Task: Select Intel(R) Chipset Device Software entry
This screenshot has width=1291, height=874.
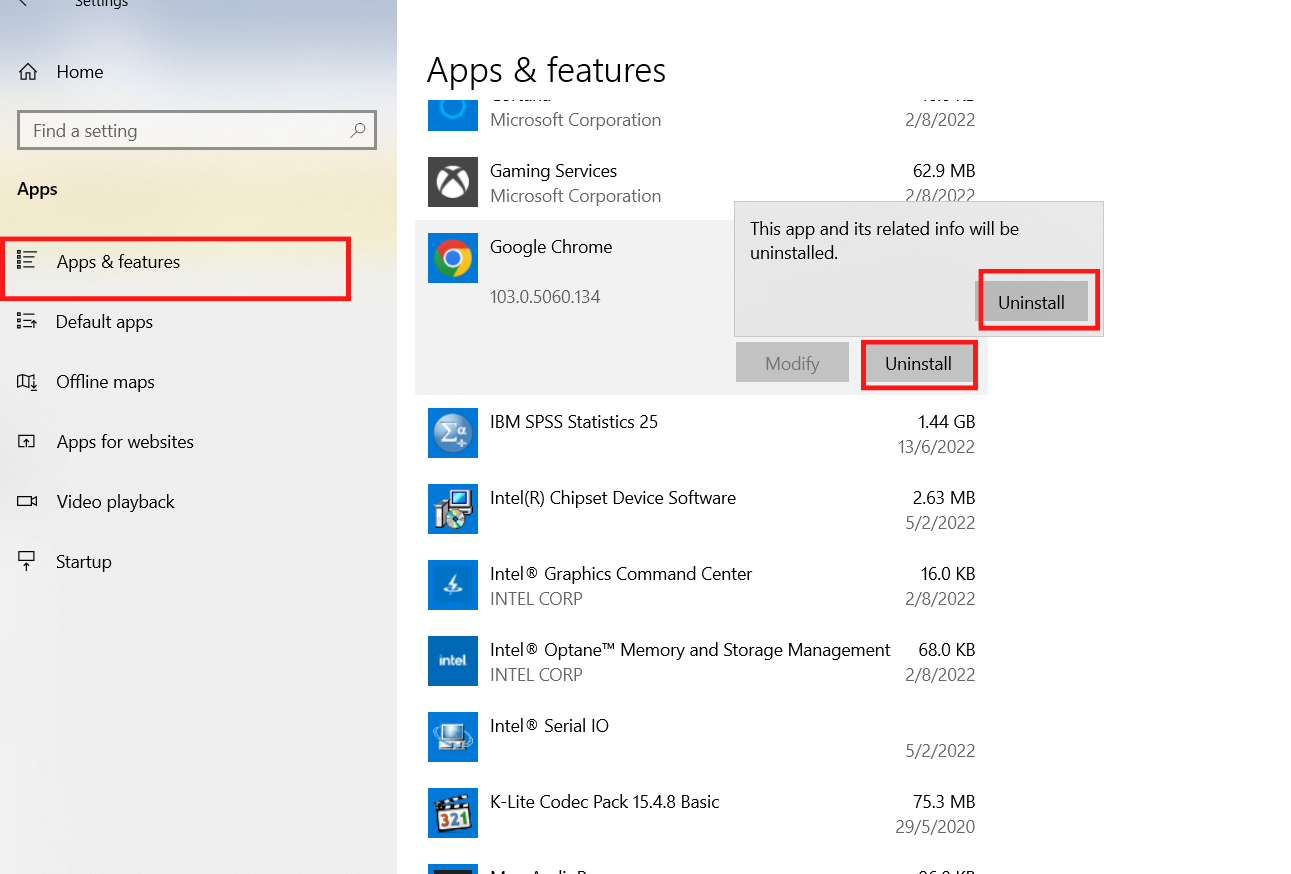Action: (613, 498)
